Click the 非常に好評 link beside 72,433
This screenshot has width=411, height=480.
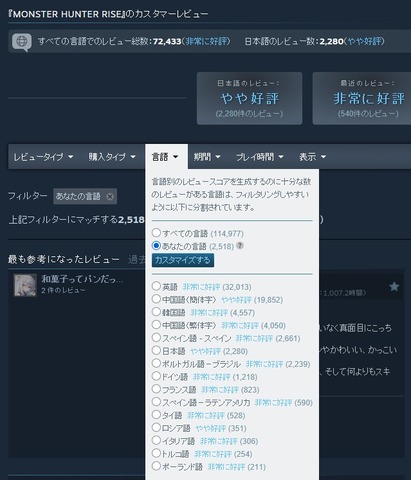tap(207, 41)
